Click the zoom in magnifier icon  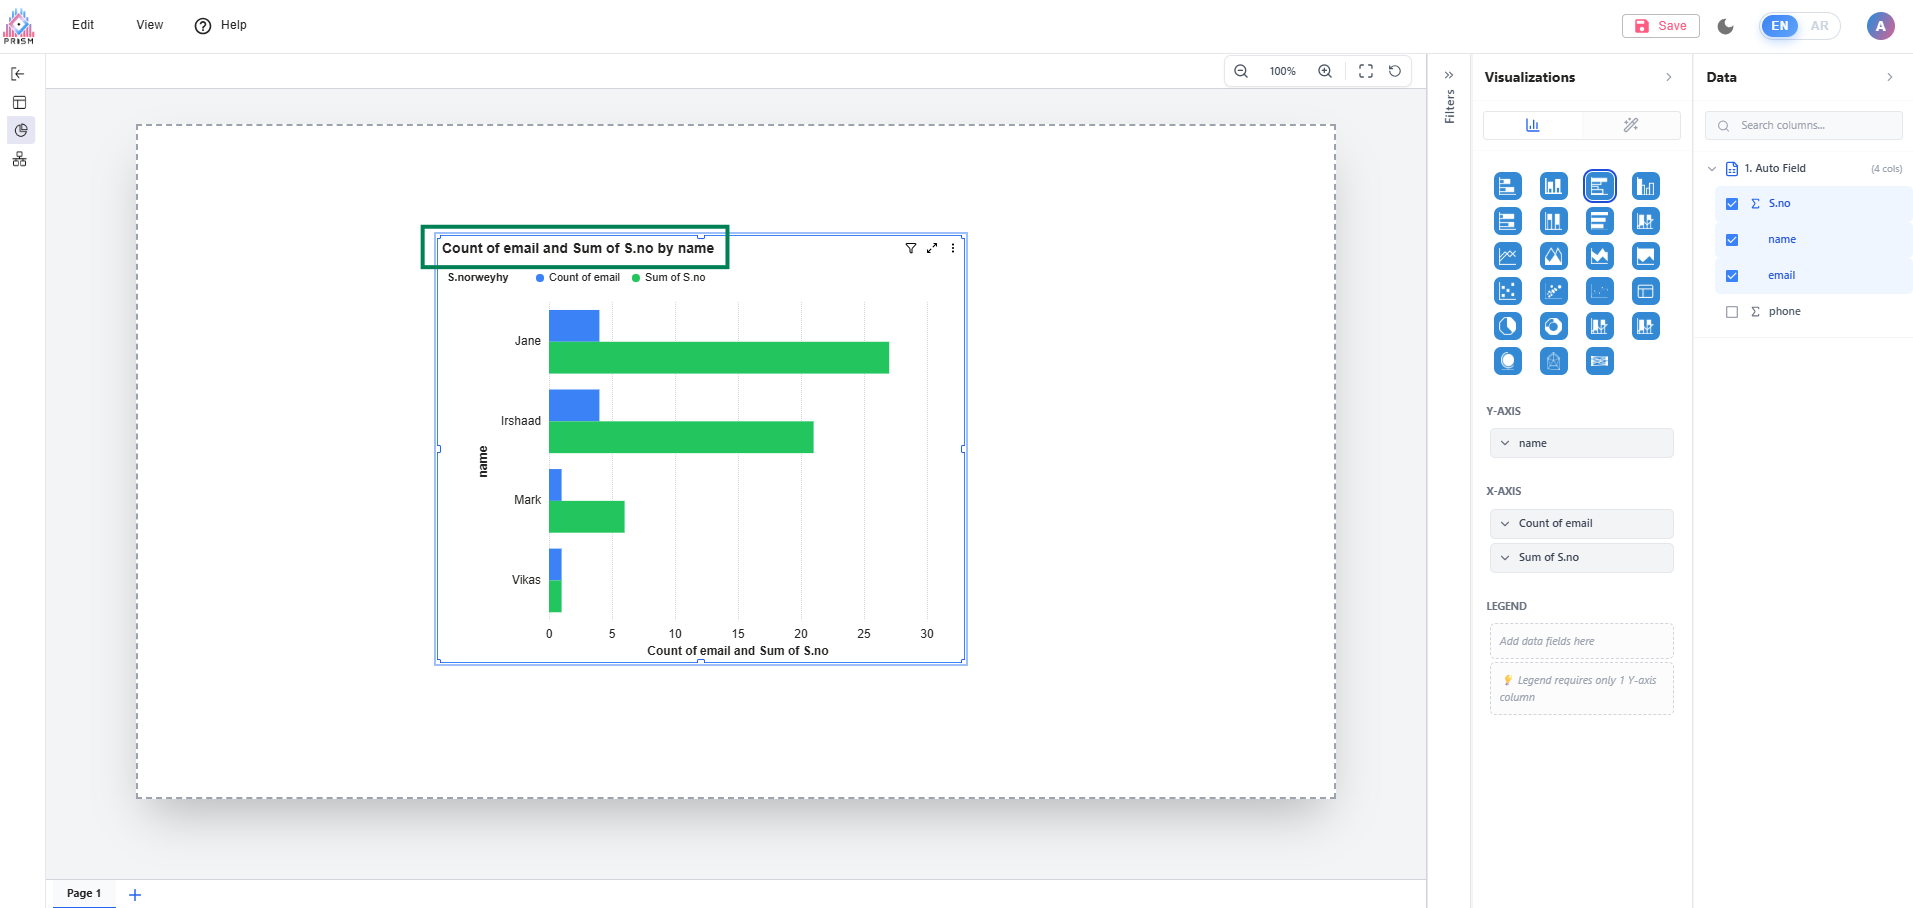point(1324,71)
